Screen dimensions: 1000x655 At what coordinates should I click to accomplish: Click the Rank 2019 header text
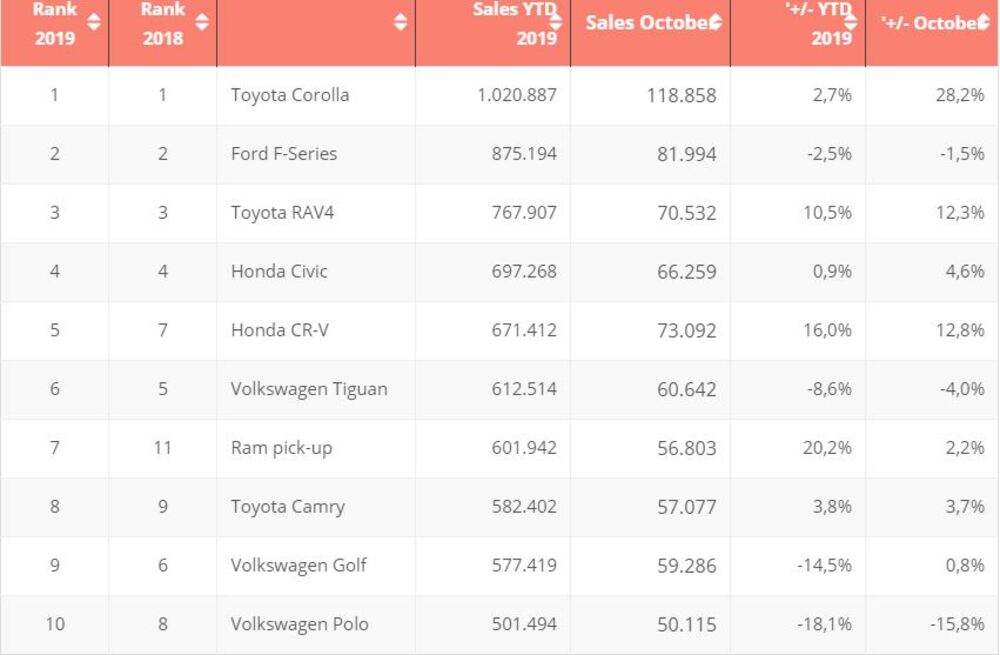click(x=55, y=23)
